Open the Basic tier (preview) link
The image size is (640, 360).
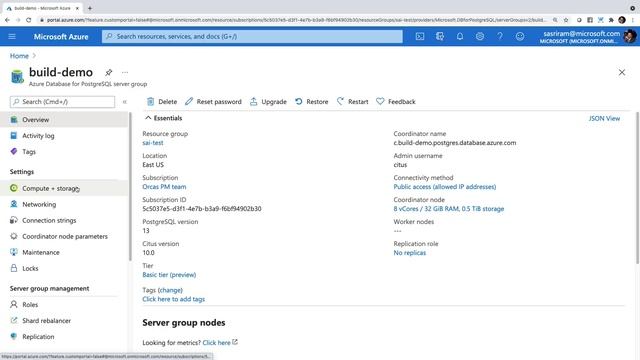[x=169, y=275]
